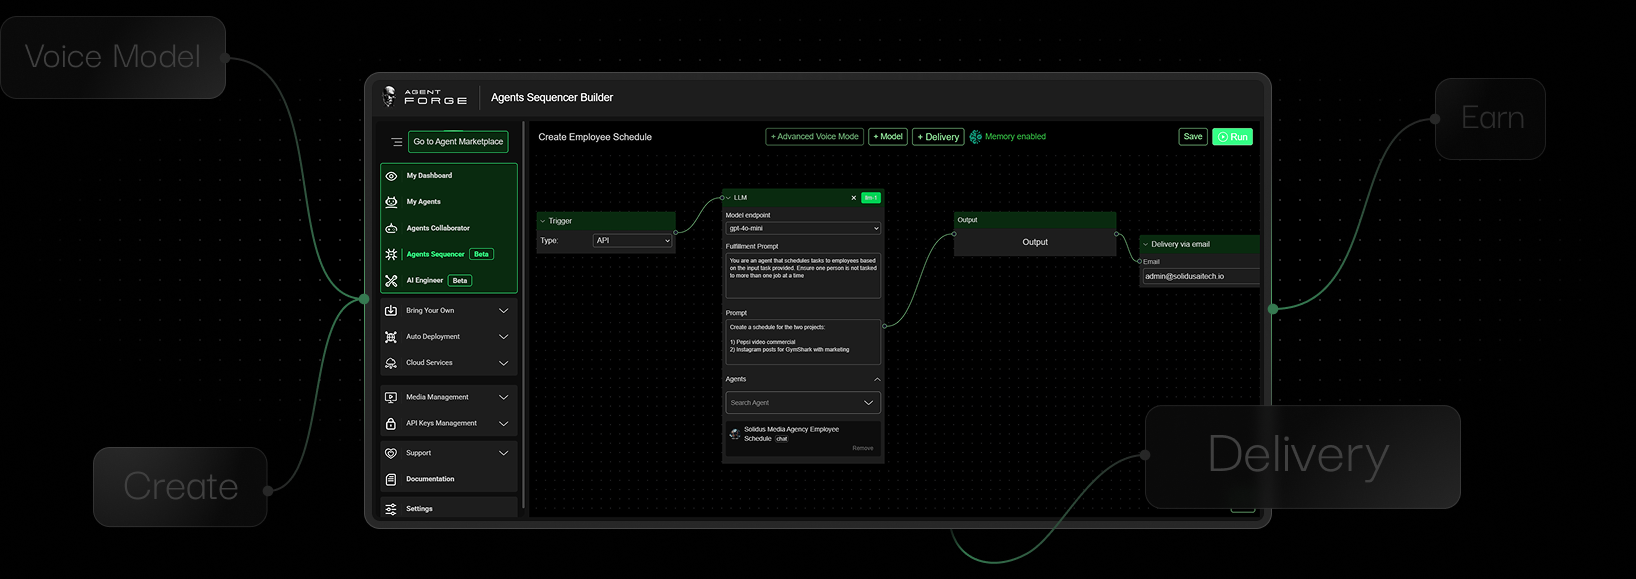Click the Email address input field

point(1201,277)
